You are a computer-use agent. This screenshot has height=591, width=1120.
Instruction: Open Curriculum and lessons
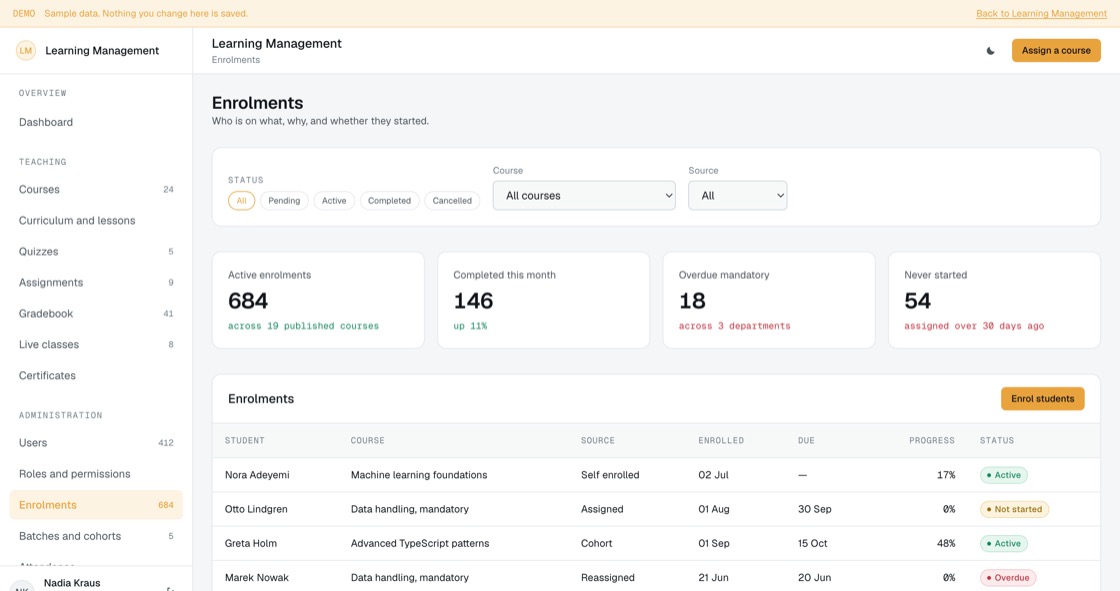pyautogui.click(x=96, y=221)
